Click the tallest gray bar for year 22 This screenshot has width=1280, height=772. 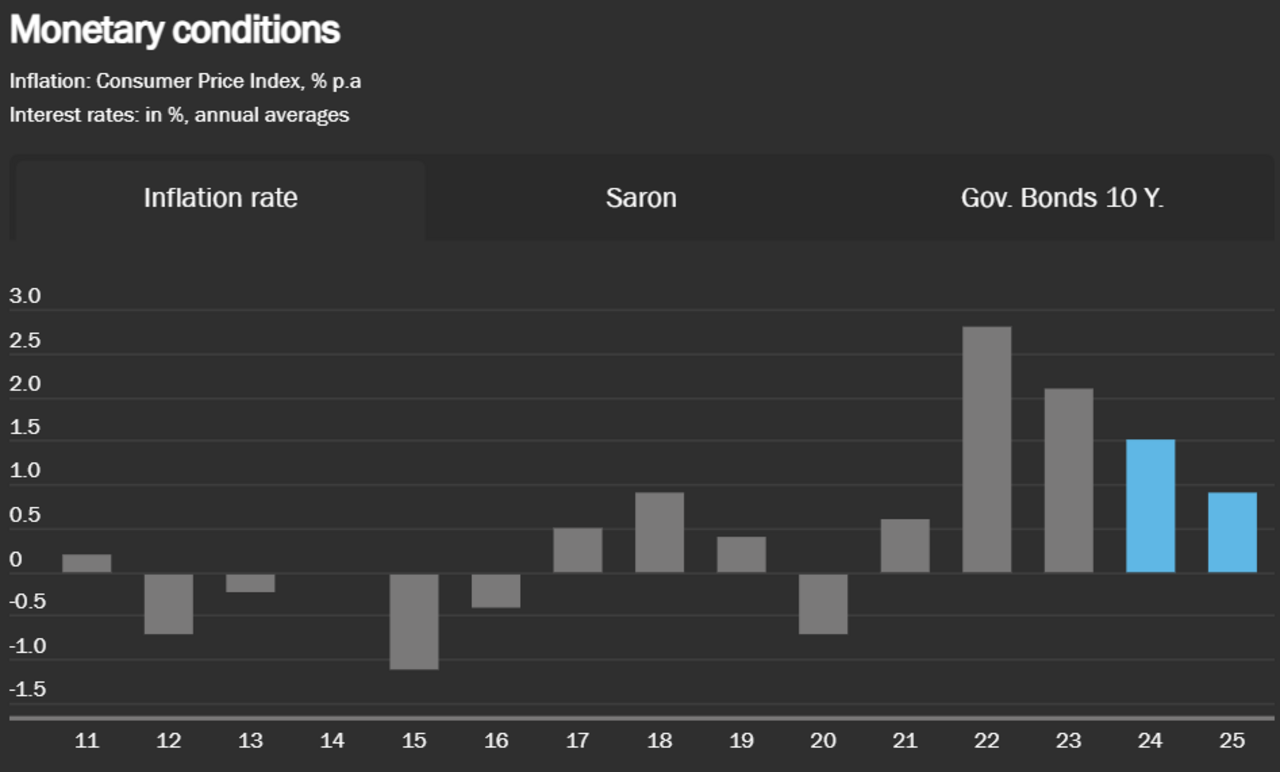987,450
